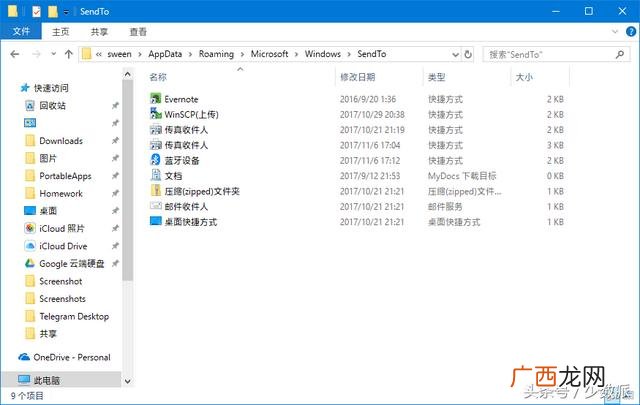Show hidden path levels via double chevron

[99, 54]
